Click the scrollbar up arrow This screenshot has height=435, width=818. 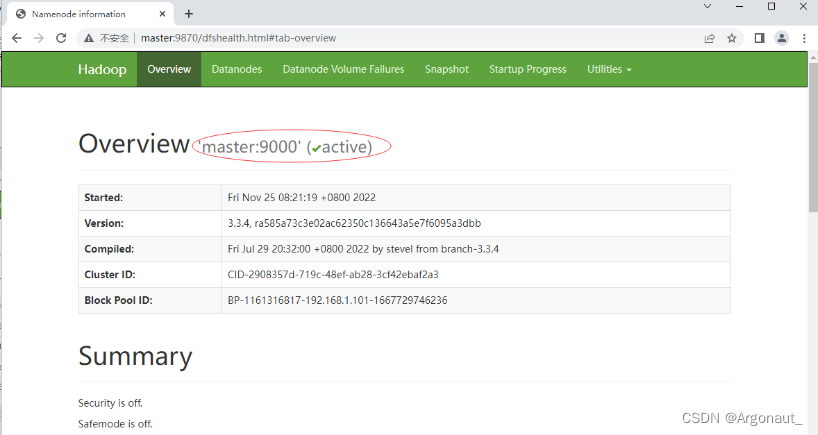pyautogui.click(x=813, y=57)
